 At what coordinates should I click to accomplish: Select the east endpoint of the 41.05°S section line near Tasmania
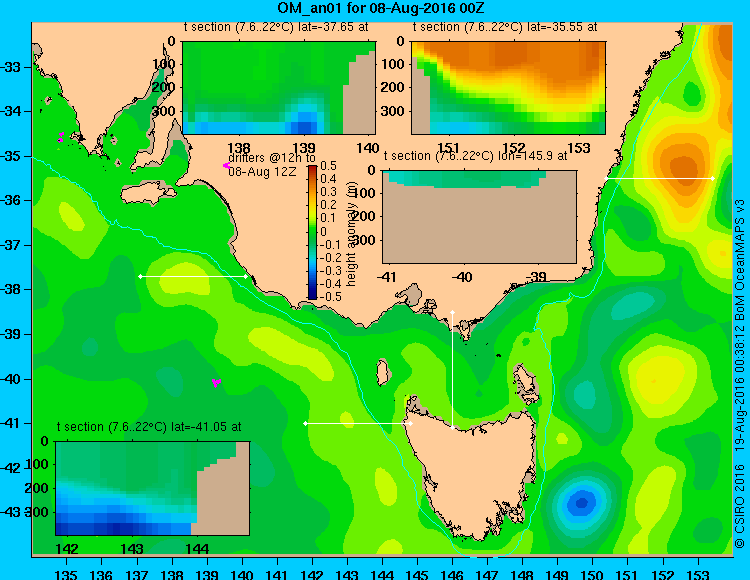tap(410, 423)
